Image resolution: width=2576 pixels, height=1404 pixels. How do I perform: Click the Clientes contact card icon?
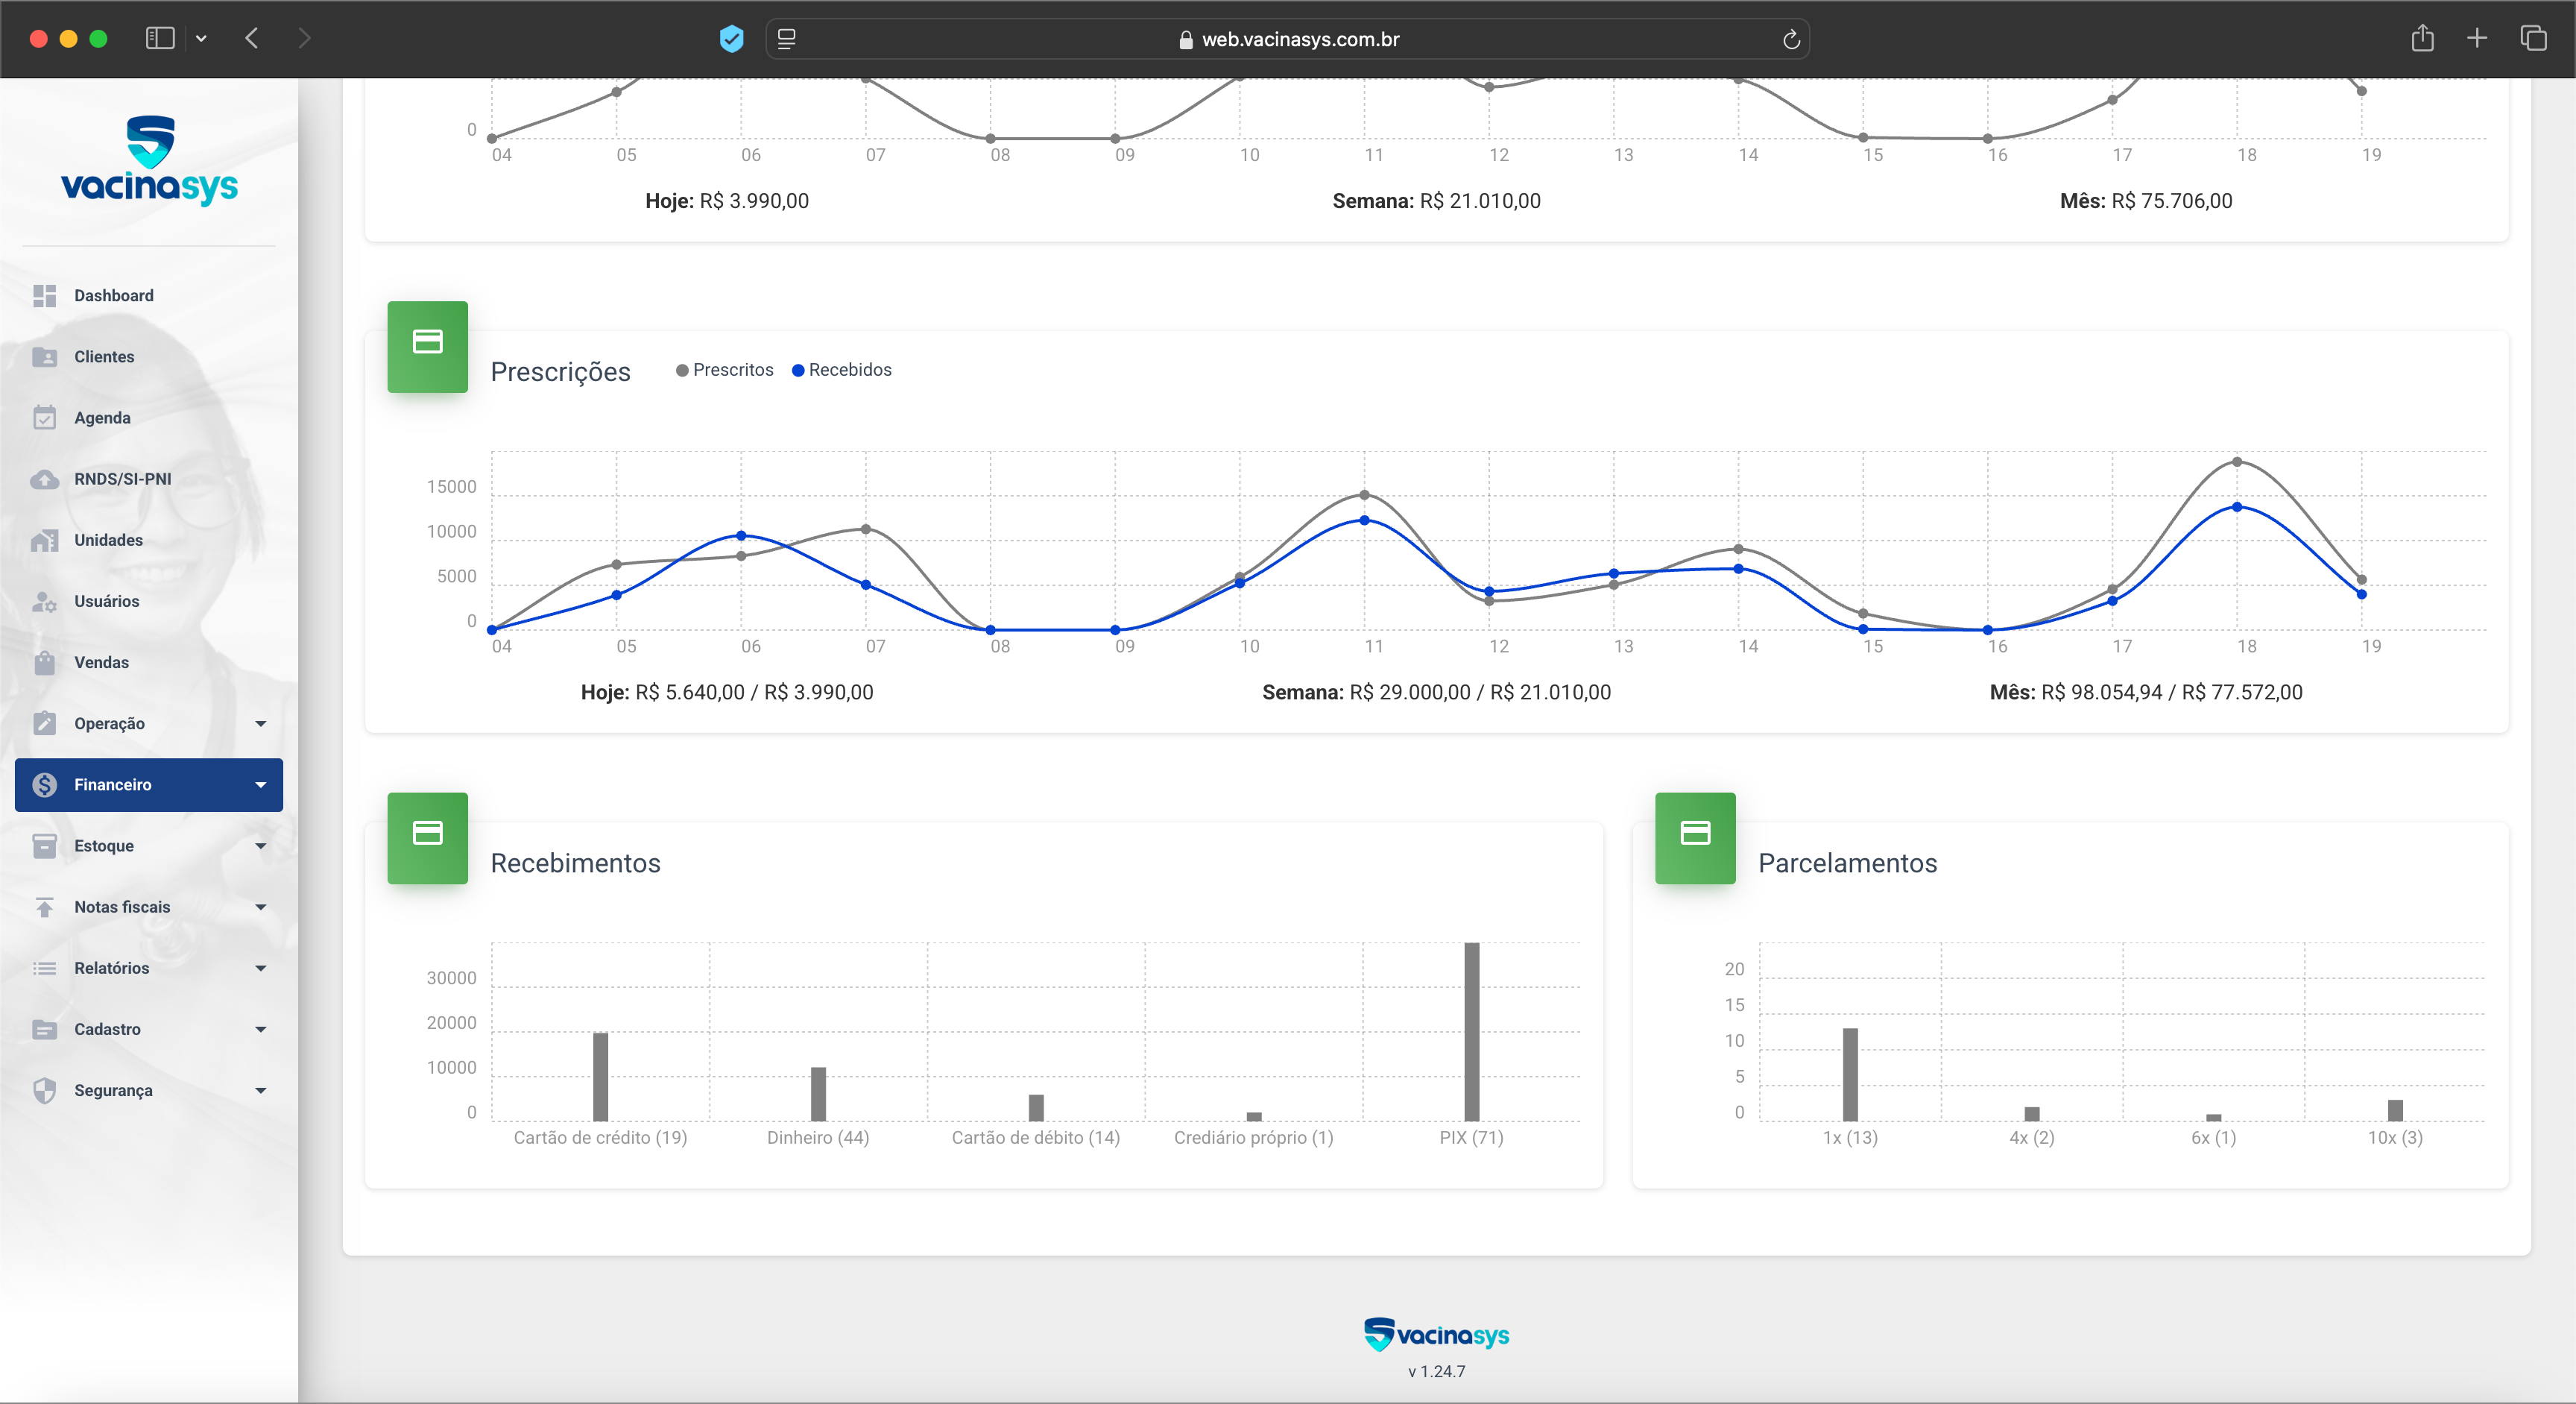[44, 357]
